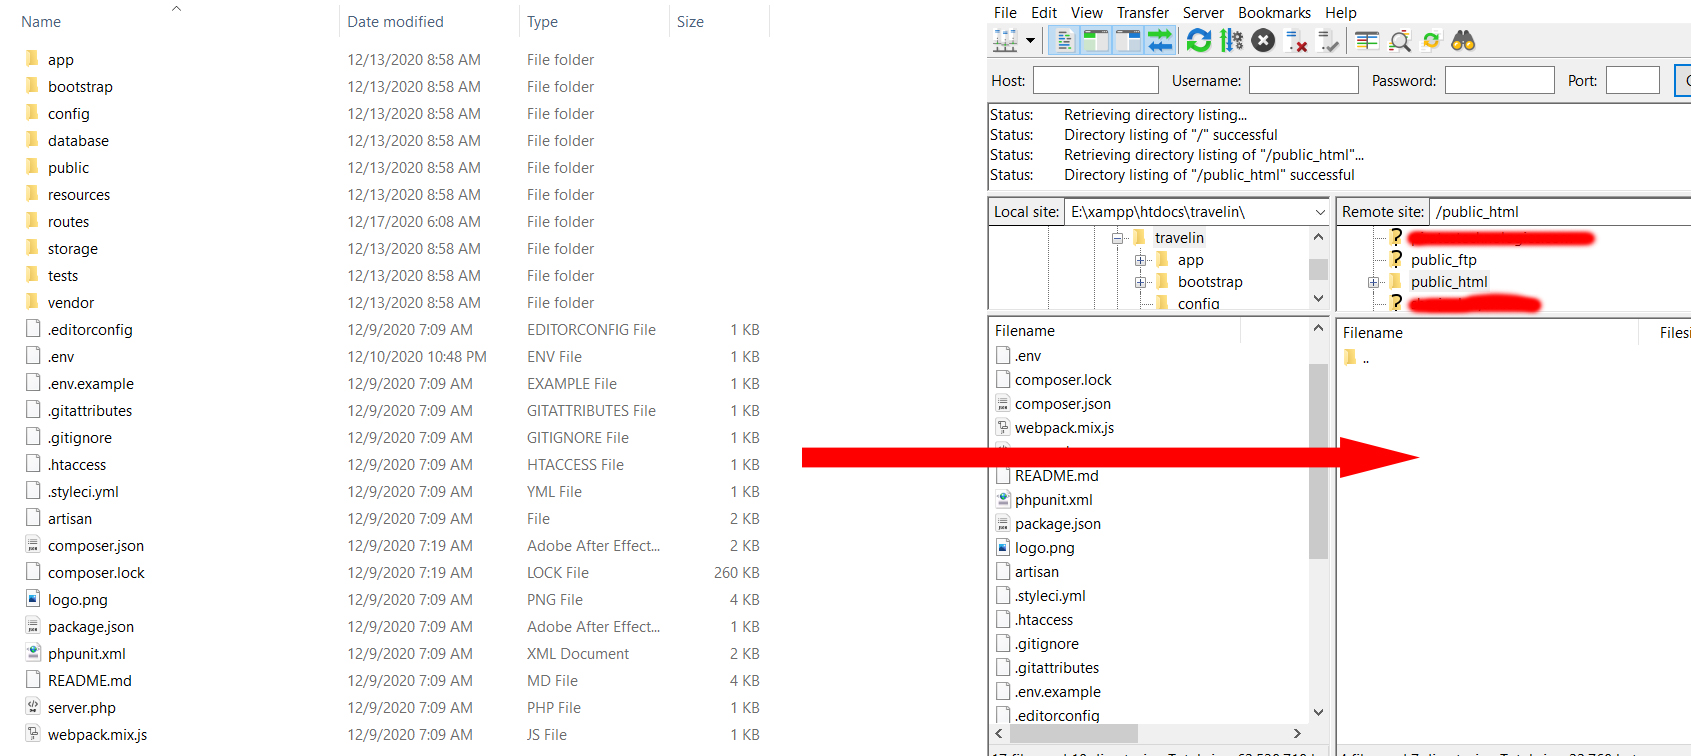Open the Site Manager icon
Image resolution: width=1691 pixels, height=756 pixels.
tap(1004, 41)
